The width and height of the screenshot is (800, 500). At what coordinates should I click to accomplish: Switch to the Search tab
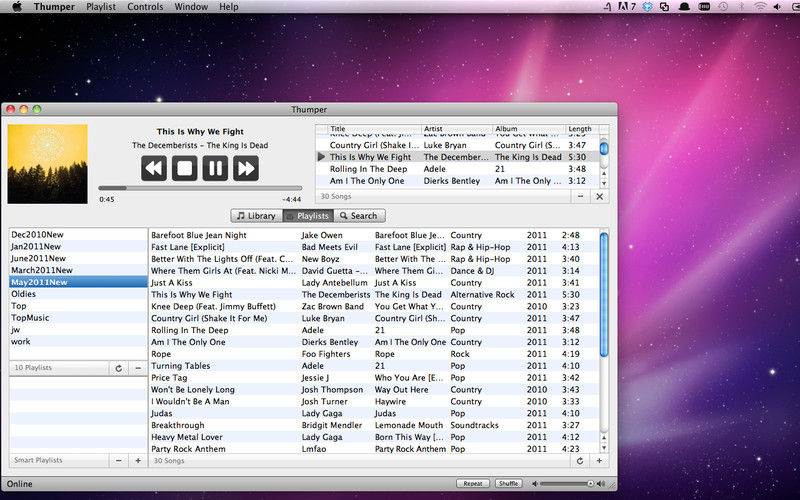359,216
